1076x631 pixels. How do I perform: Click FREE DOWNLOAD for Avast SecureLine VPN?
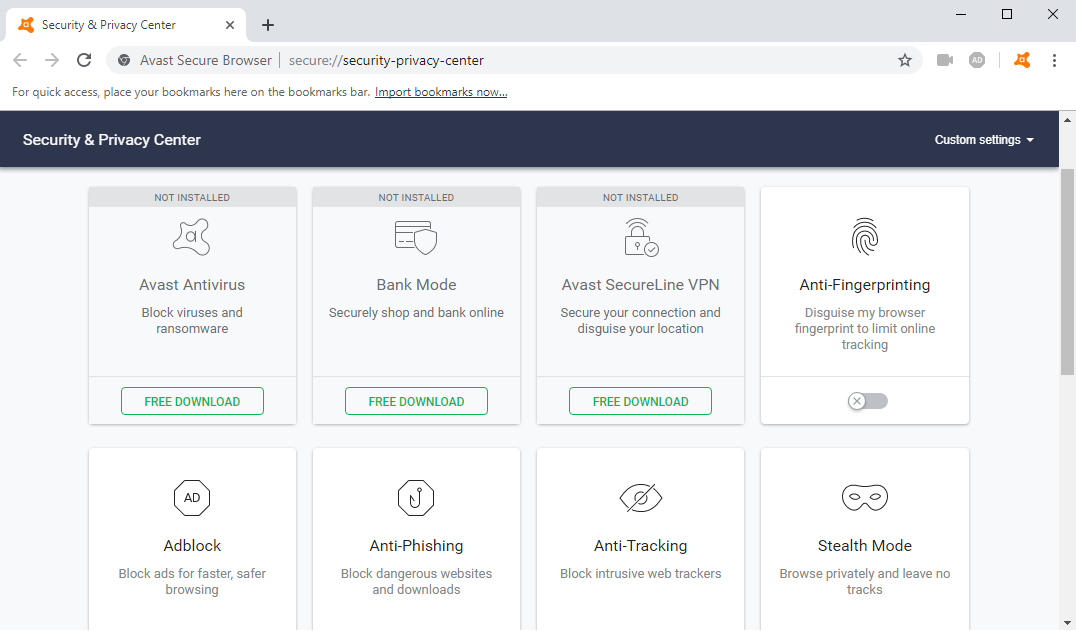640,401
